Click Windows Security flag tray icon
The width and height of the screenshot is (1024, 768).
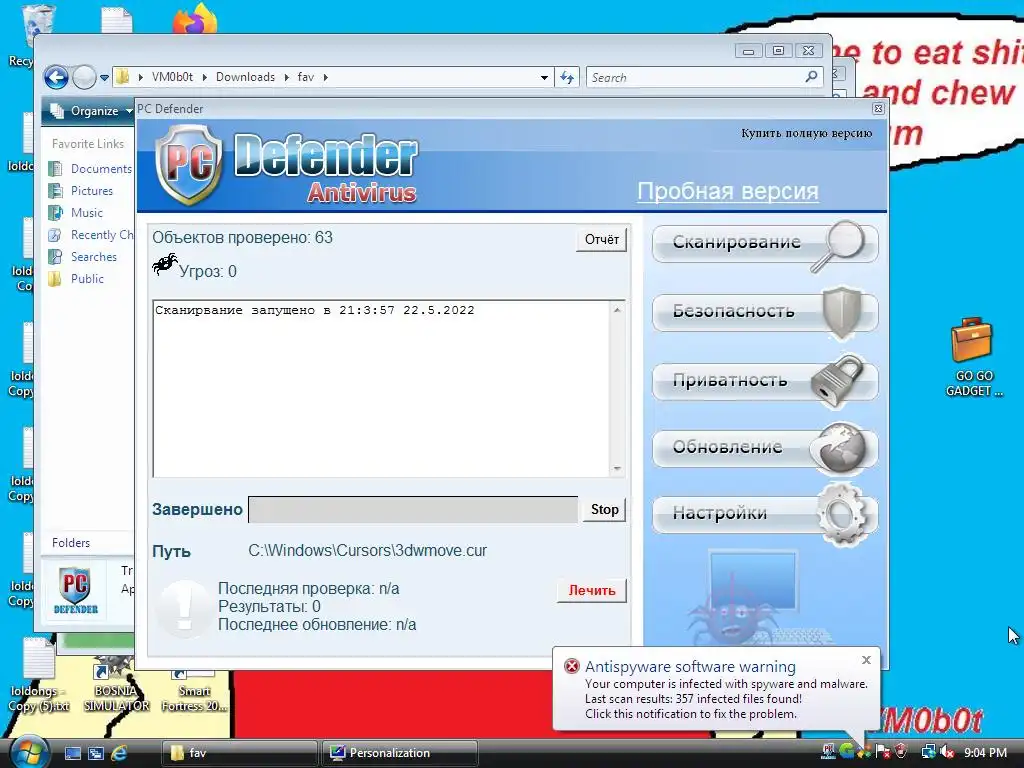(882, 752)
